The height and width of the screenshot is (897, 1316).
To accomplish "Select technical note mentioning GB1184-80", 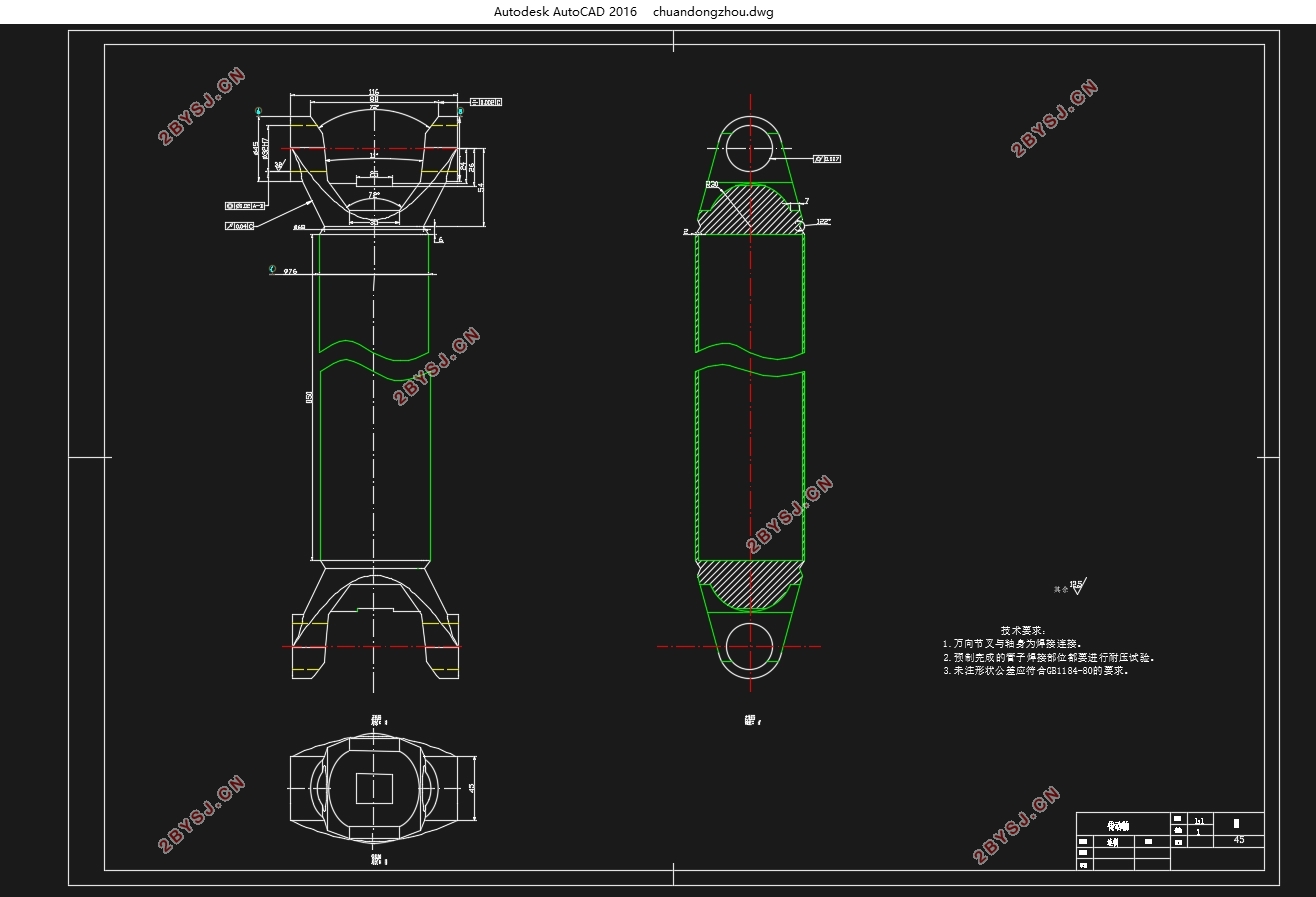I will pyautogui.click(x=1035, y=672).
